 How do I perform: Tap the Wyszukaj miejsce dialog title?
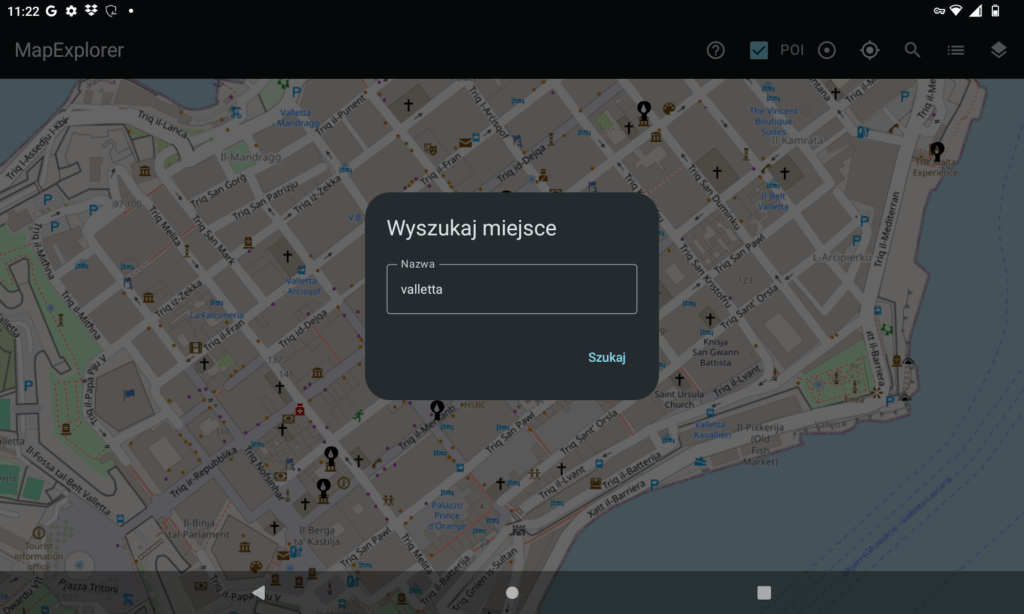471,228
